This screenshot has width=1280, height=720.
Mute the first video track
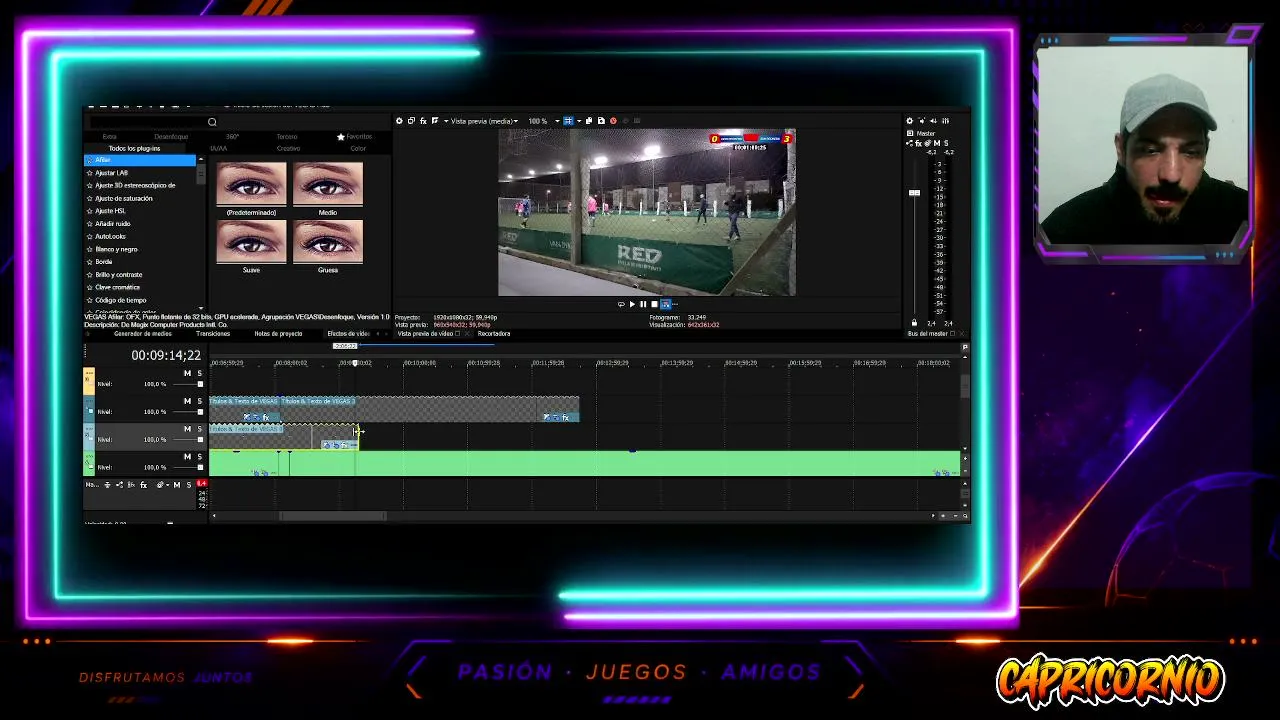click(187, 373)
